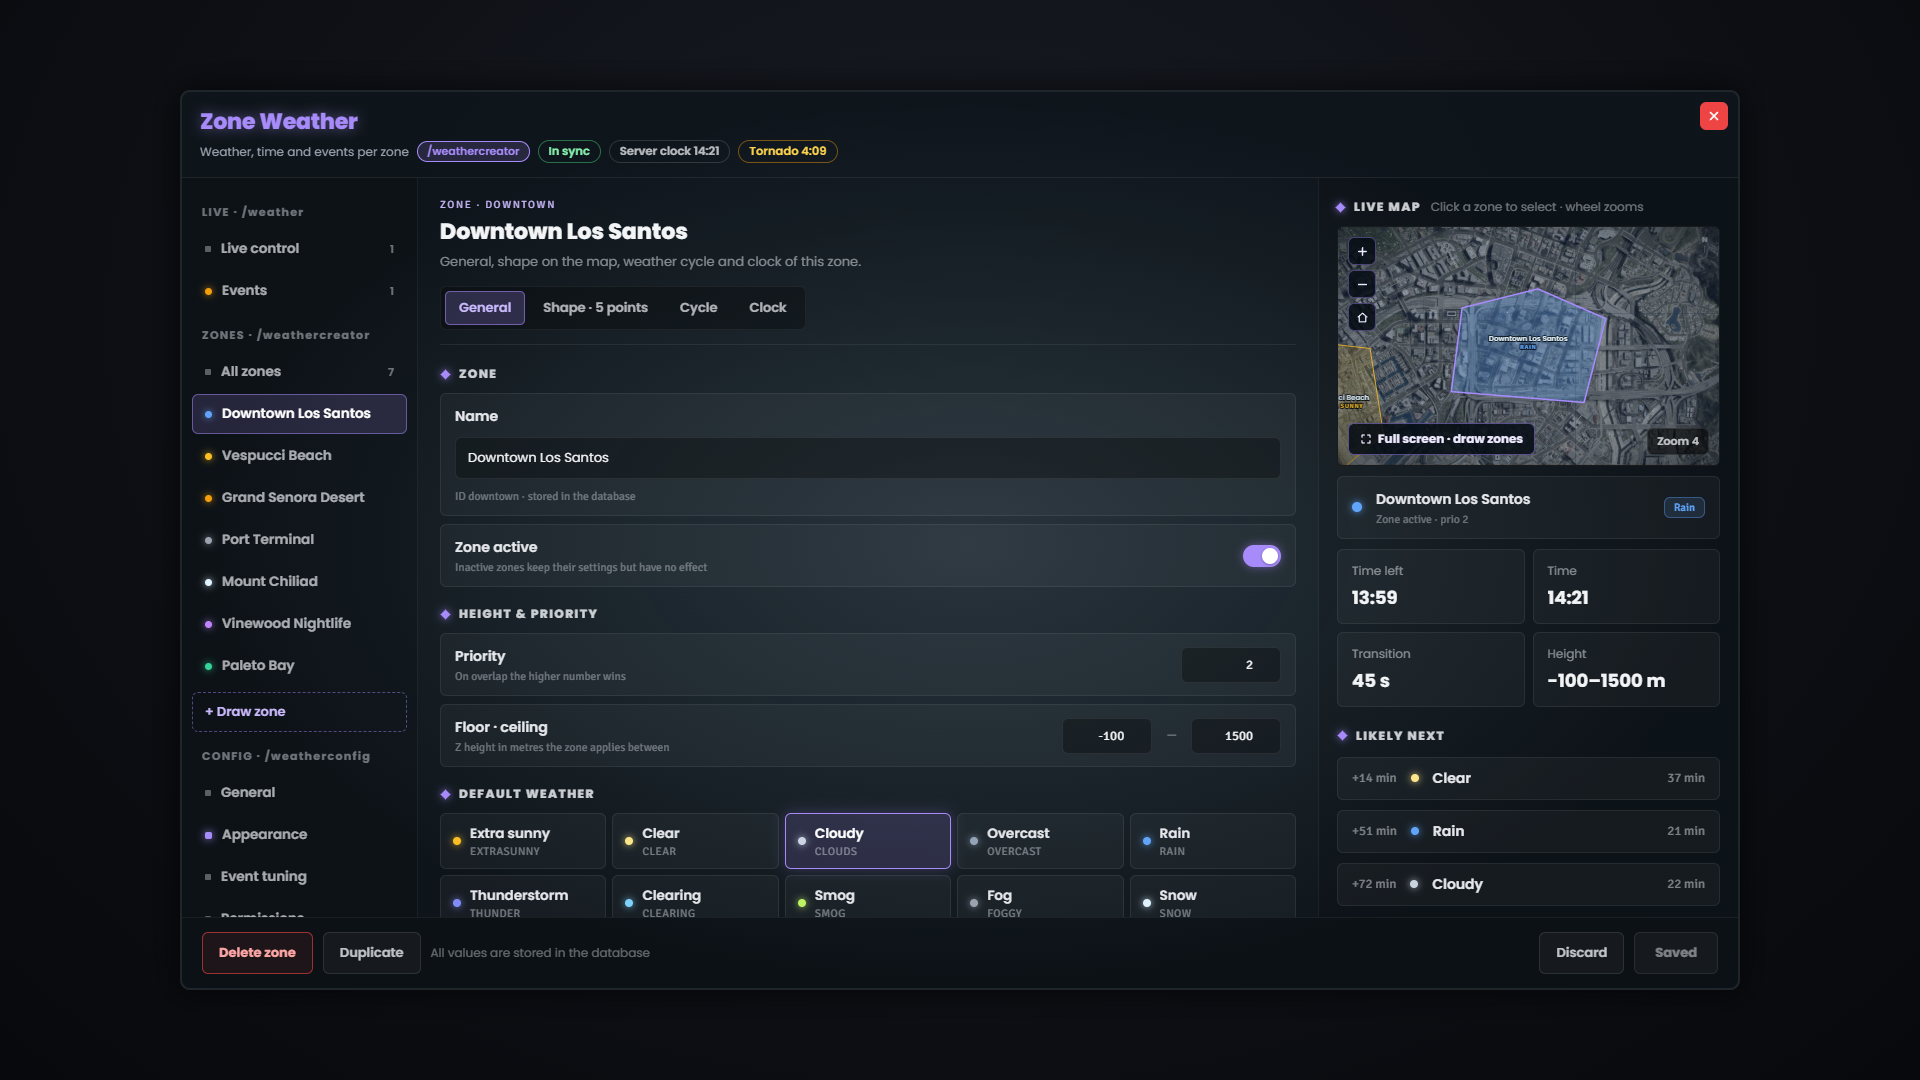Select Thunderstorm default weather
The image size is (1920, 1080).
[523, 897]
